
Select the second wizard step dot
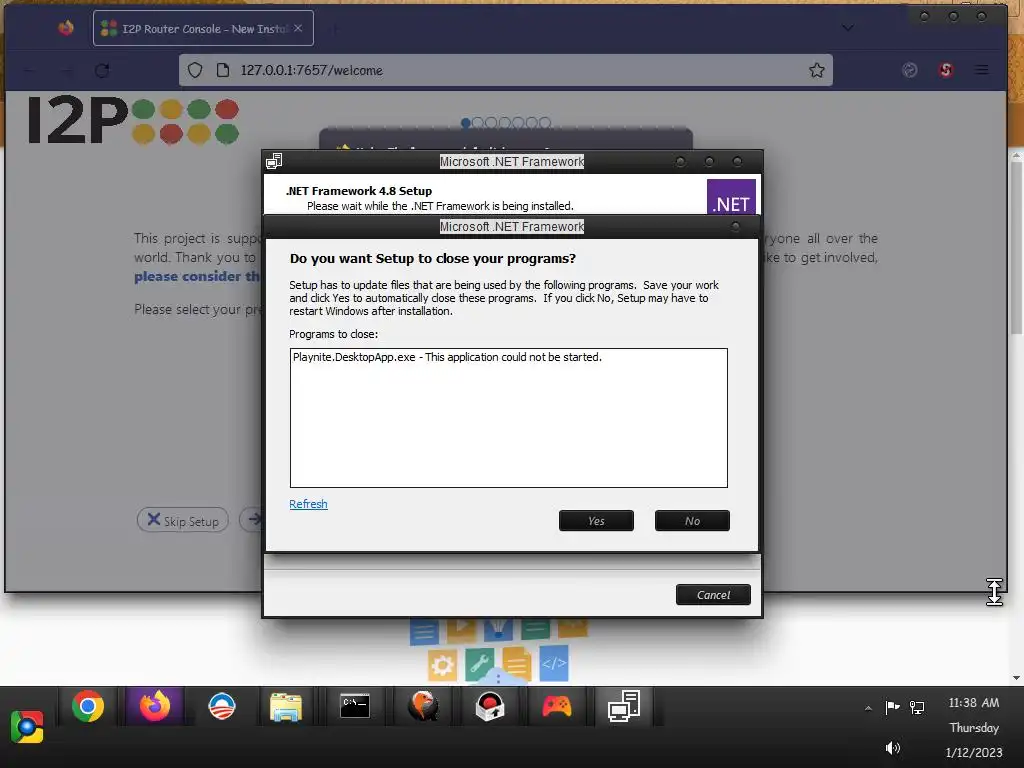click(478, 122)
